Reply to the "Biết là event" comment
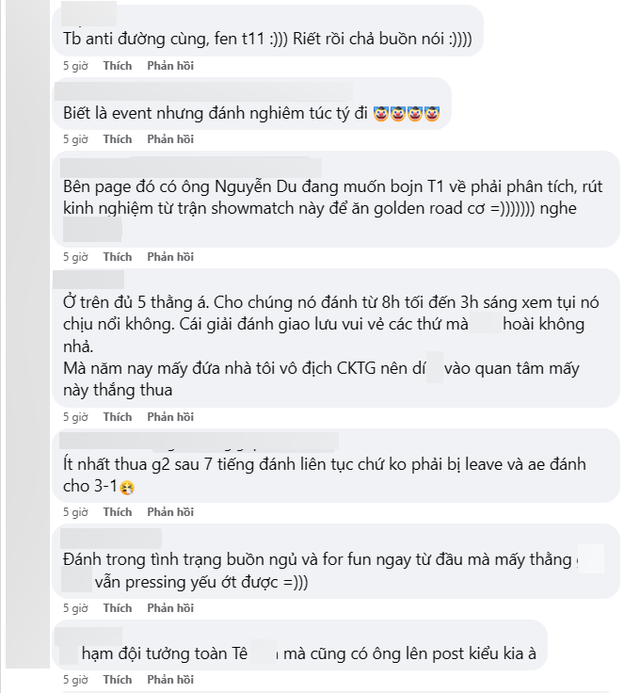This screenshot has width=640, height=693. [x=170, y=139]
